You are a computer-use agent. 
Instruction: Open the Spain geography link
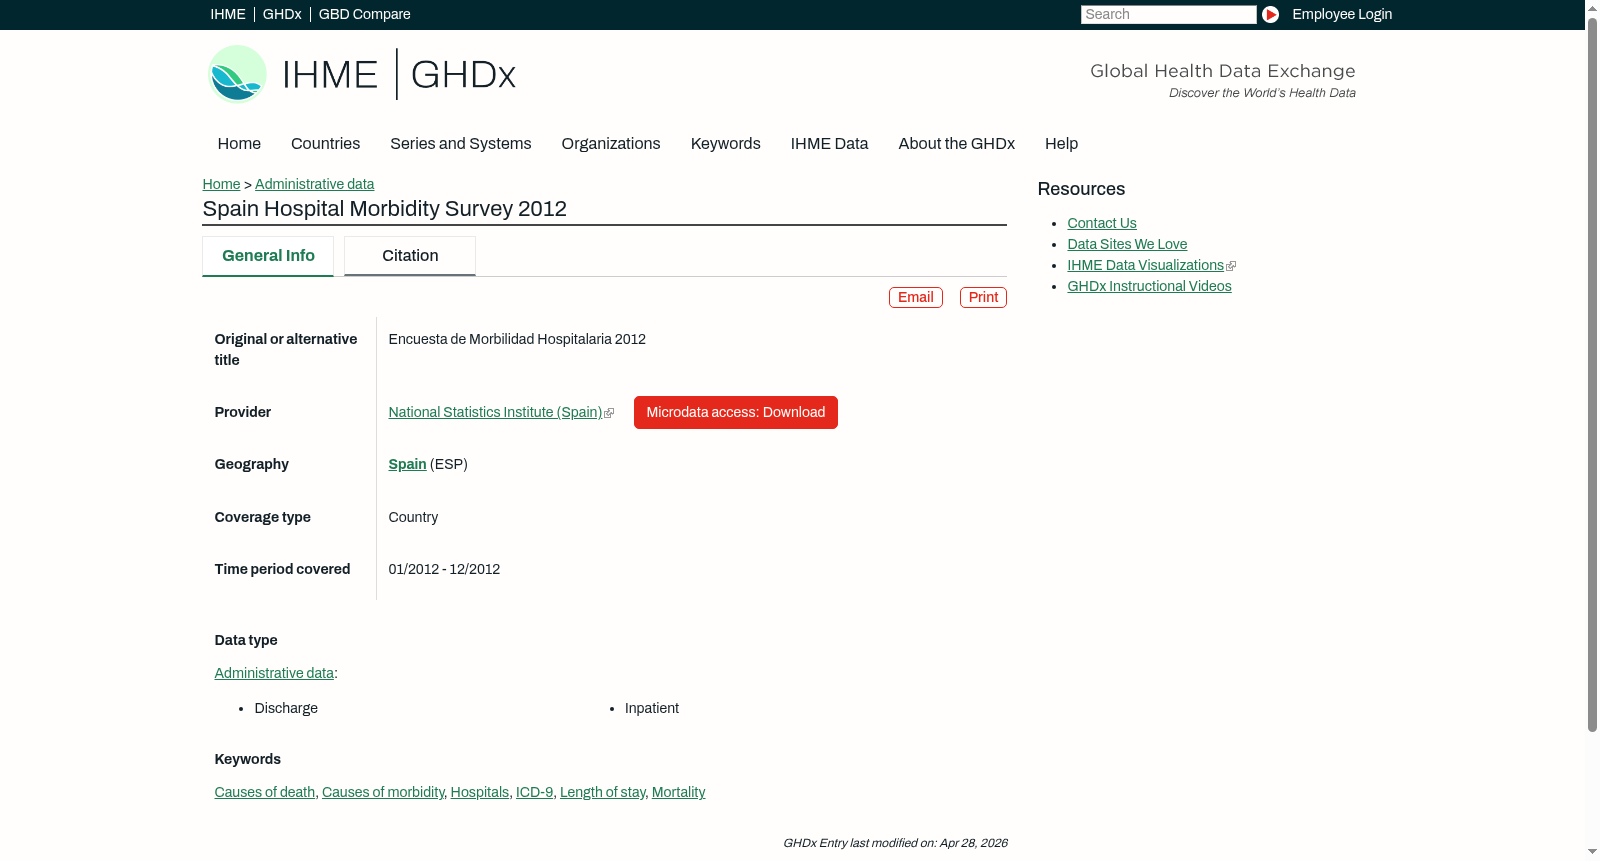coord(407,464)
